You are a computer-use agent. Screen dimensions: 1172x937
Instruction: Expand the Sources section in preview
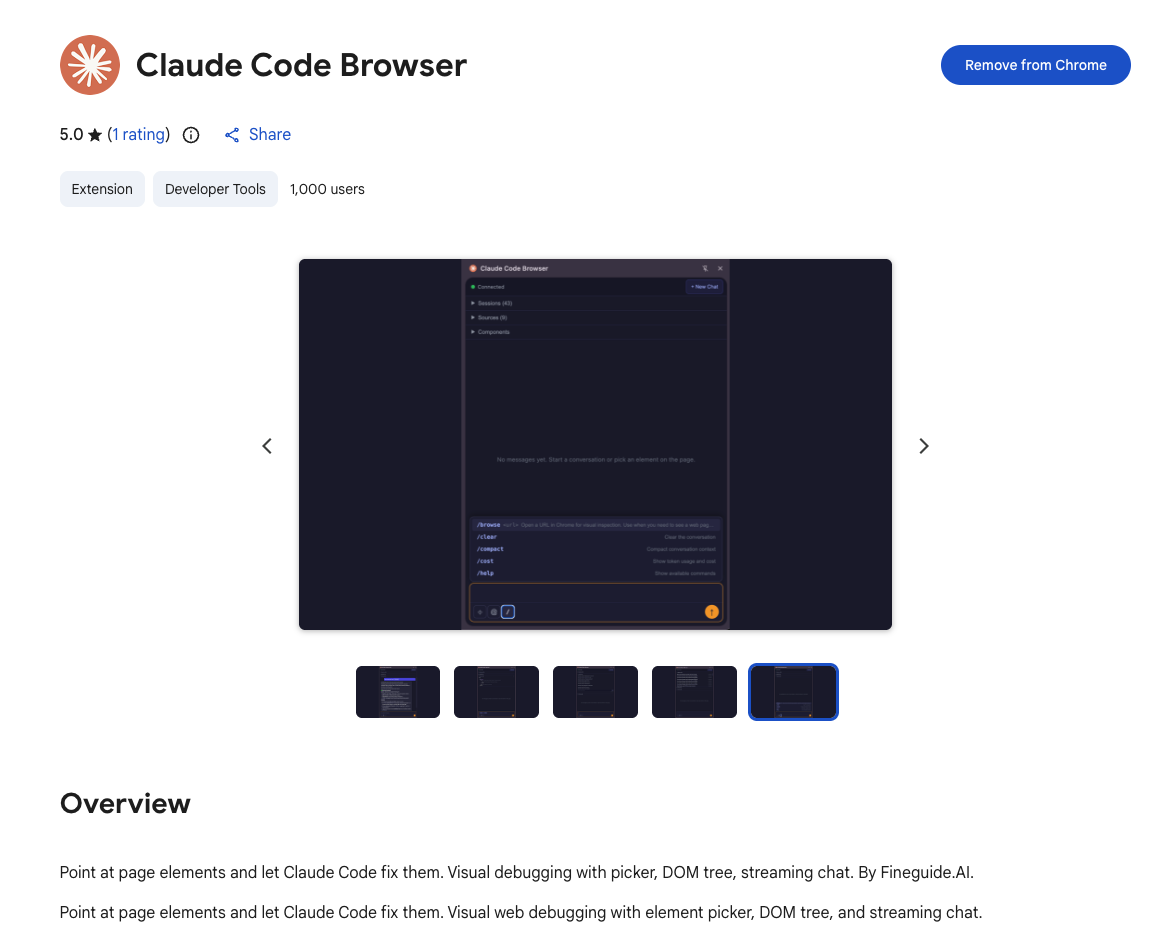[x=595, y=318]
